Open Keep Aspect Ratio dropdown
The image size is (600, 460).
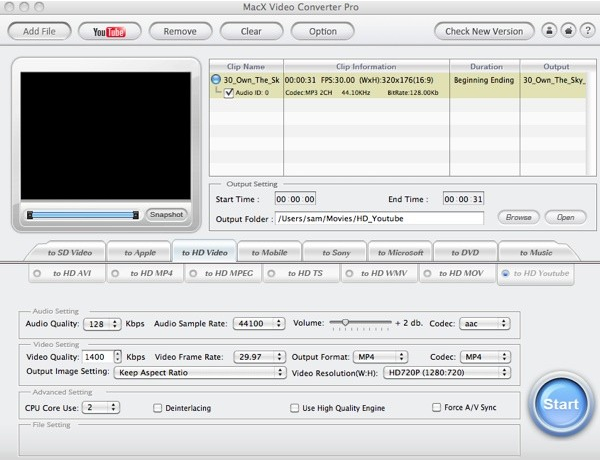tap(200, 373)
